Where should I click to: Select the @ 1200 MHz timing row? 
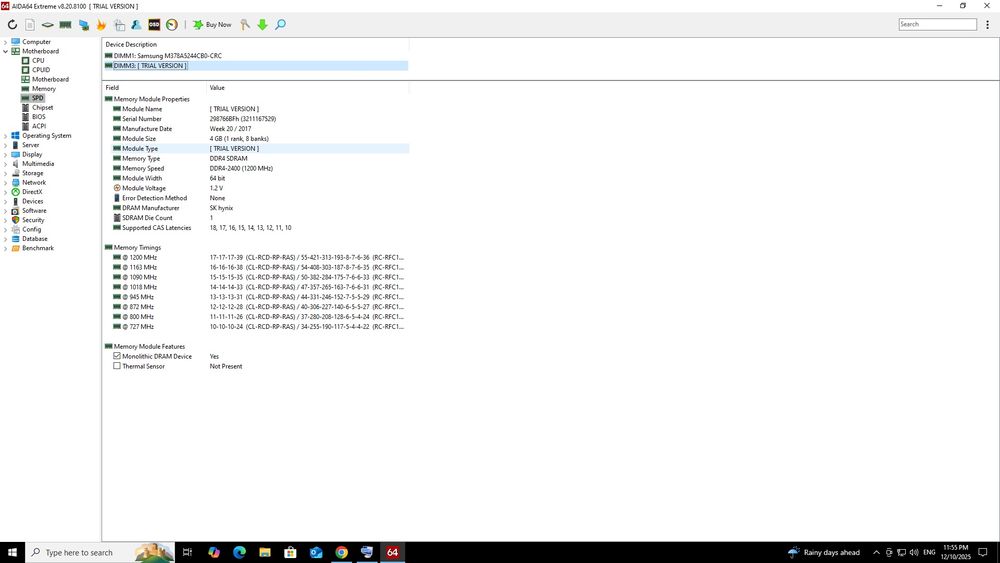pos(256,258)
